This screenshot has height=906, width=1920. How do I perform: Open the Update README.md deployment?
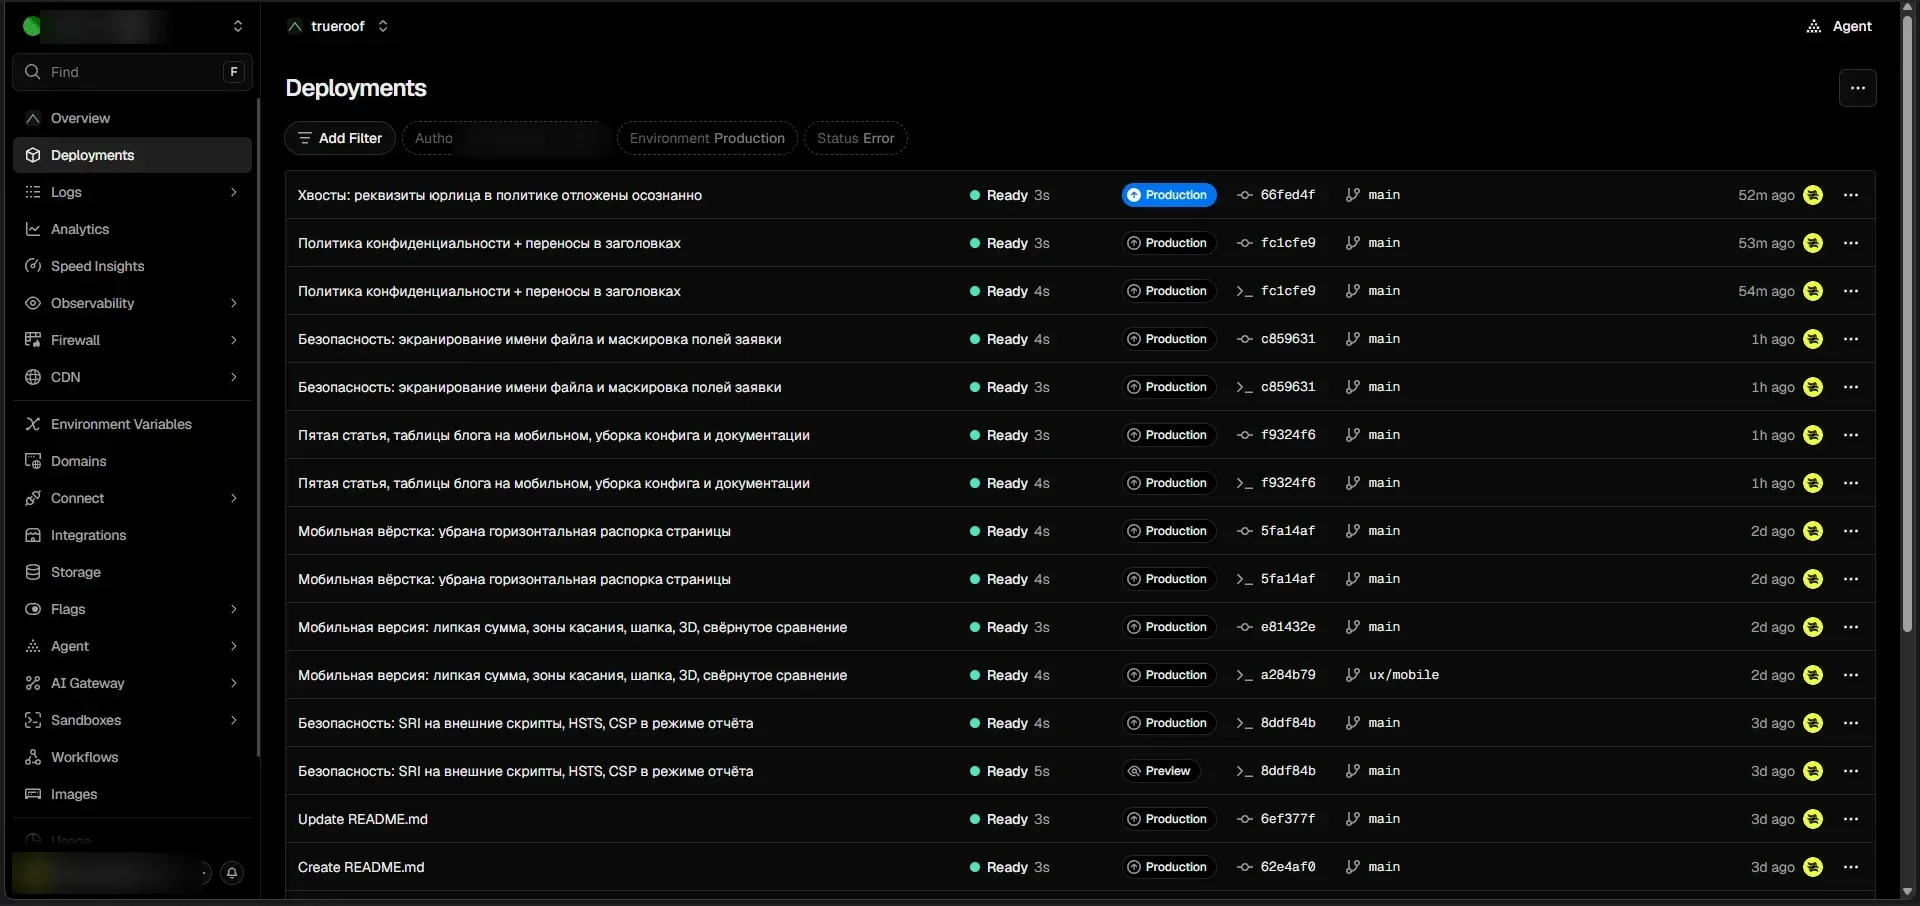pos(363,819)
